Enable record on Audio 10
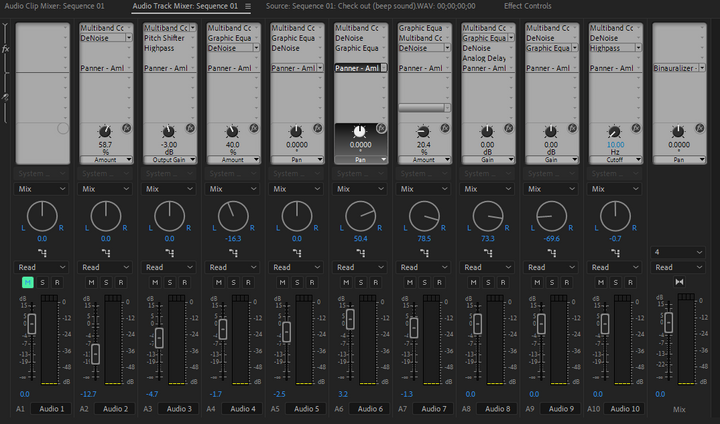 click(630, 283)
